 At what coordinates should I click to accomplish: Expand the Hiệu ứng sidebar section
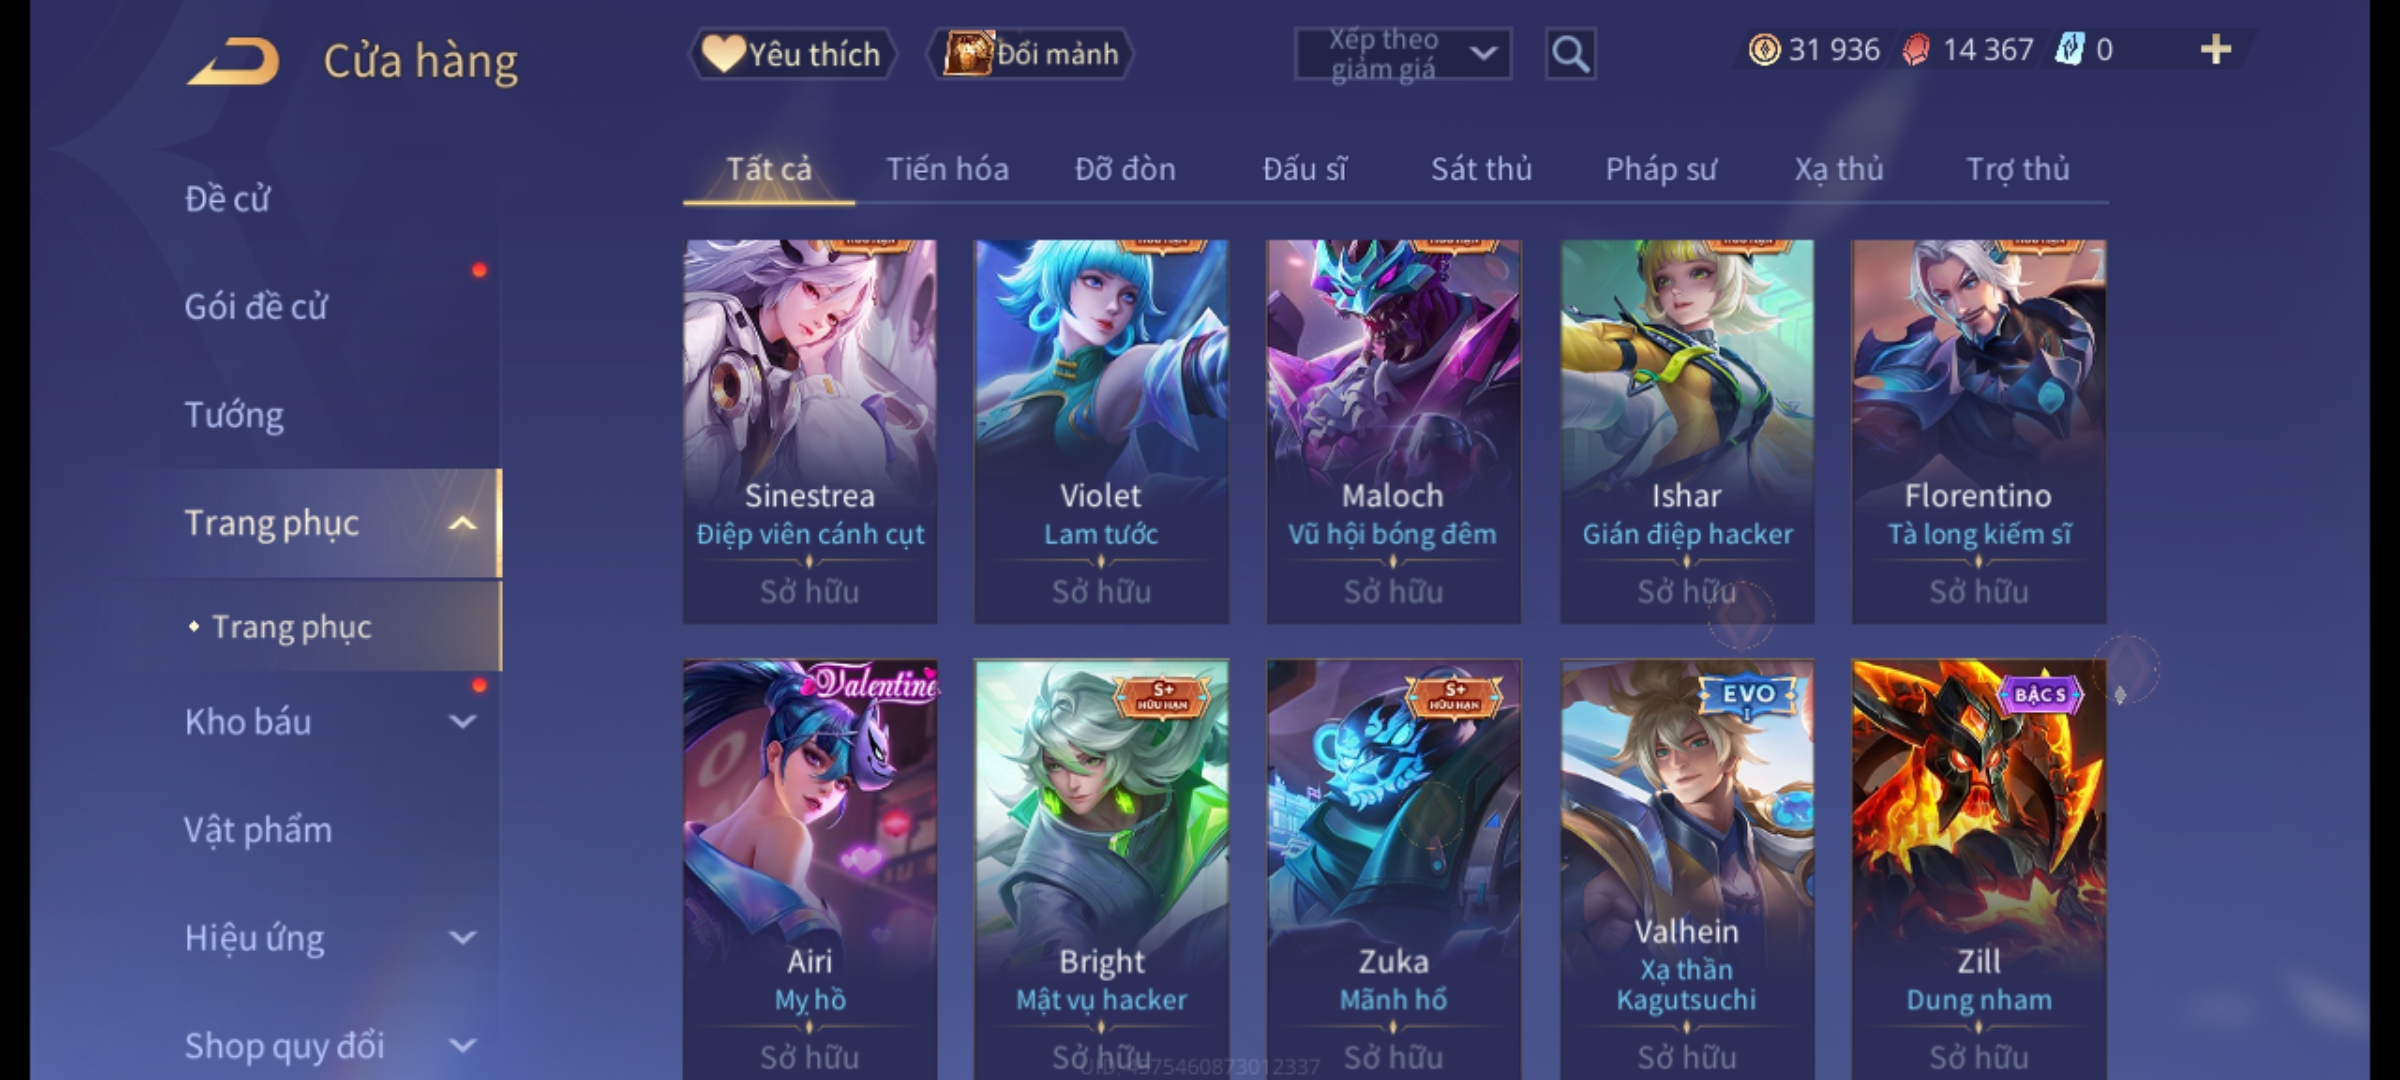tap(462, 938)
